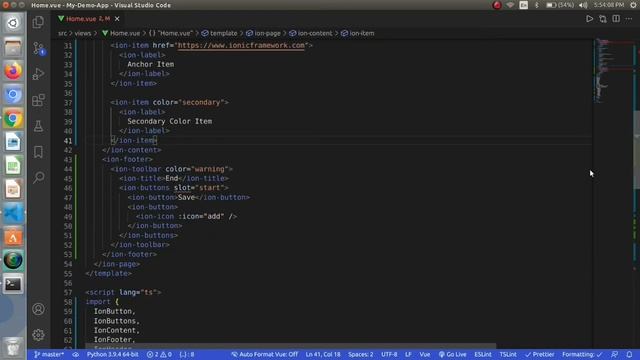The height and width of the screenshot is (360, 640).
Task: Open the notifications bell
Action: tap(629, 354)
